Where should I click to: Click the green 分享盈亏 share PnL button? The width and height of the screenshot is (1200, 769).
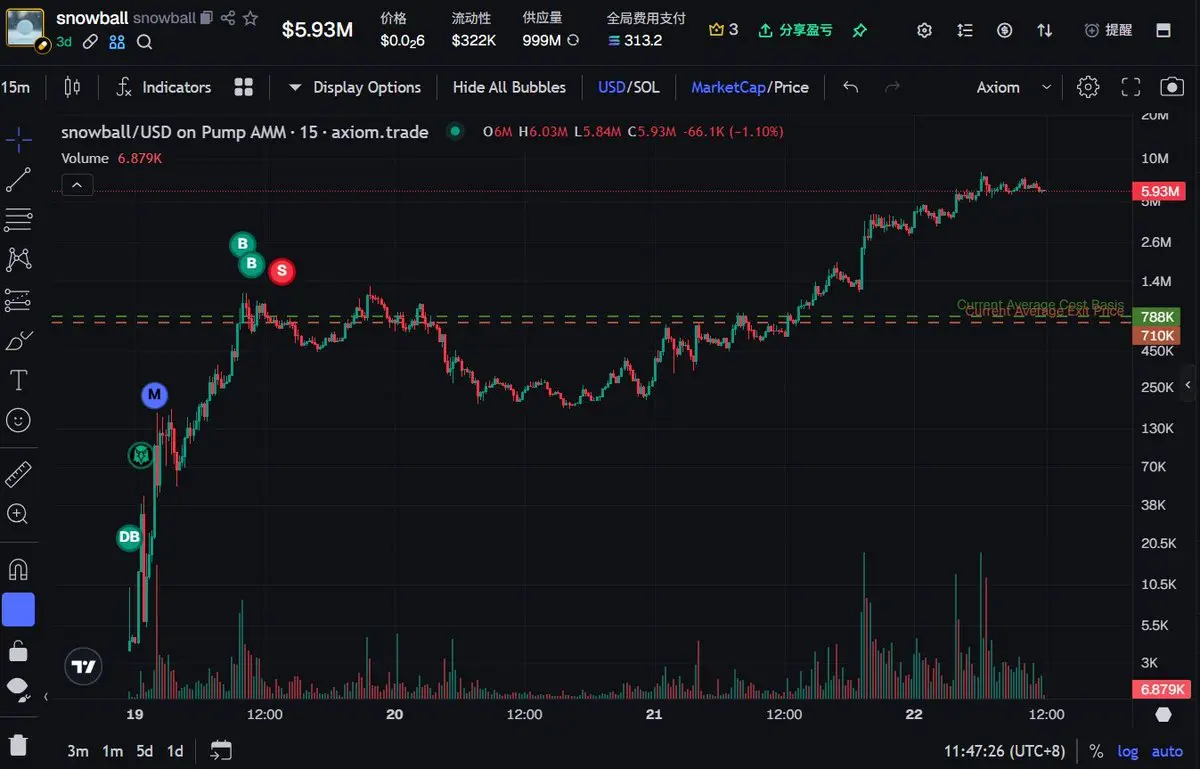(x=795, y=30)
